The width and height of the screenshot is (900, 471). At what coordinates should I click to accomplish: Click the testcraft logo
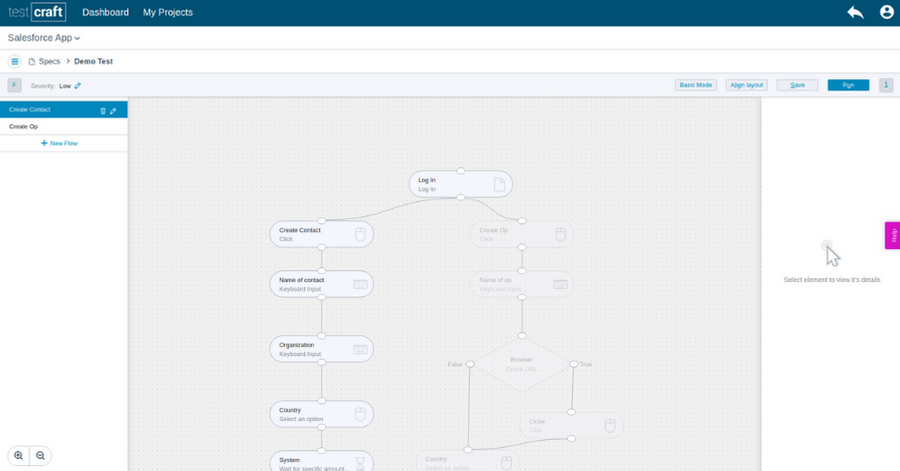click(x=37, y=12)
